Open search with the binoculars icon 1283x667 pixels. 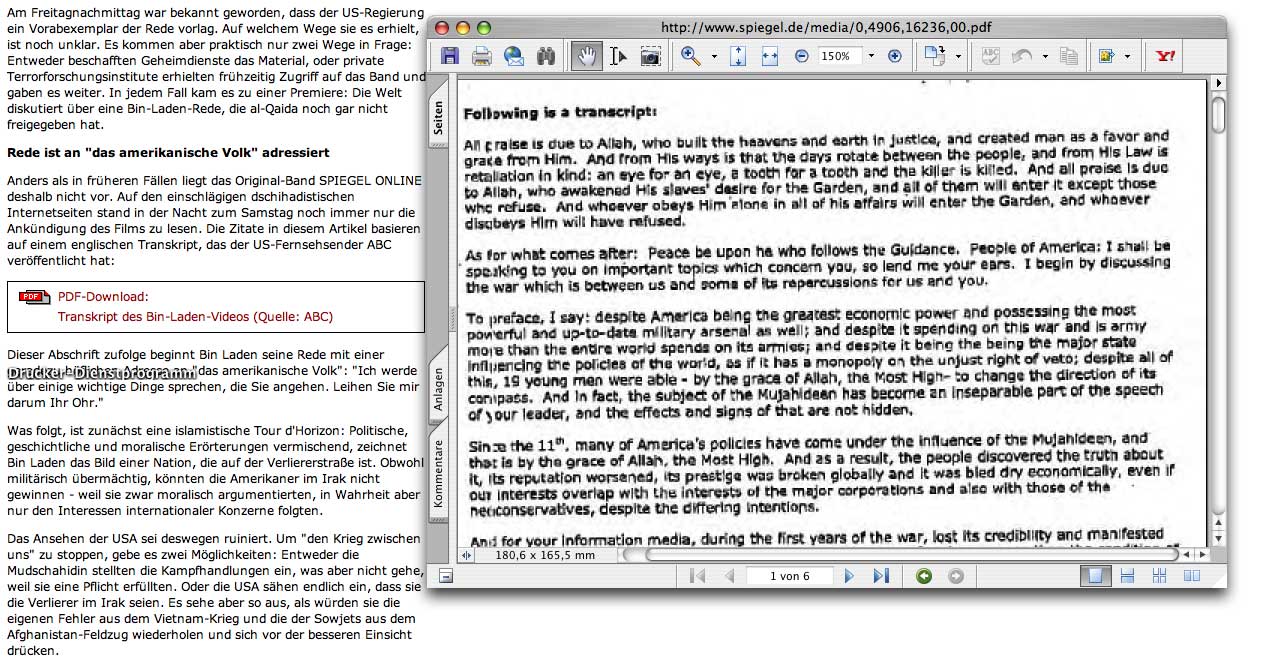(x=545, y=57)
